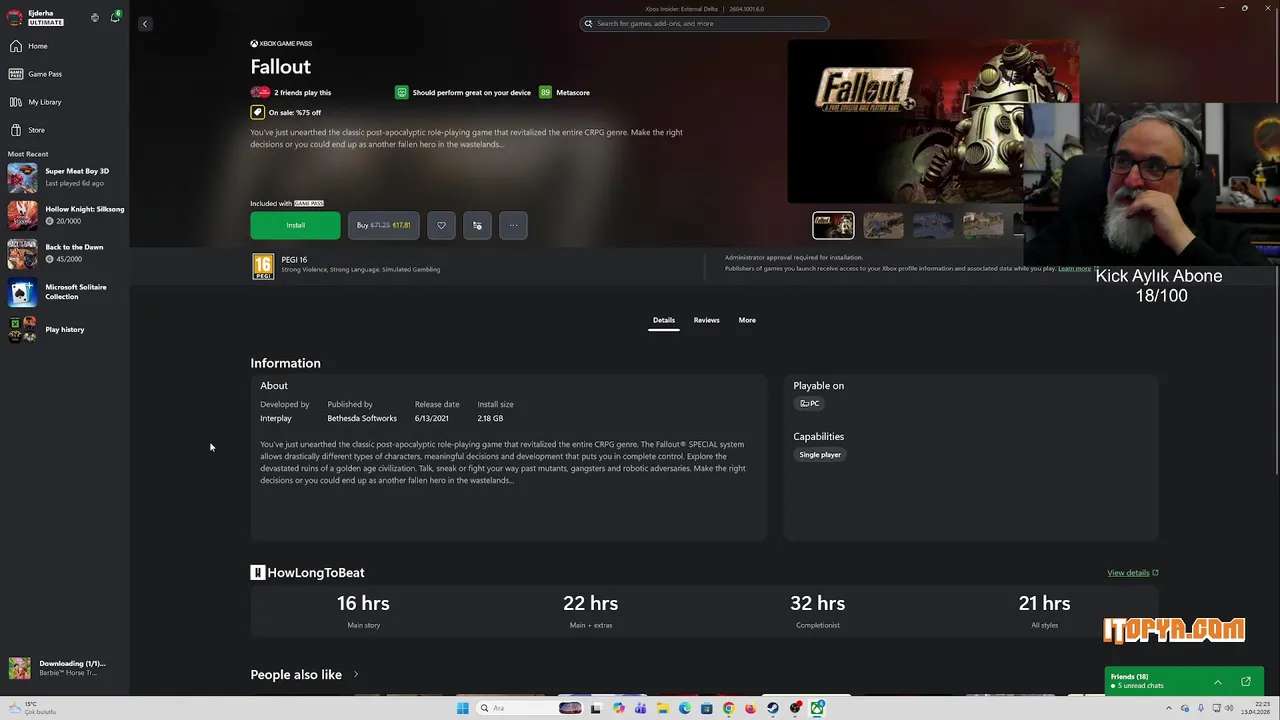Open Back to the Dawn in sidebar
1280x720 pixels.
pos(64,253)
